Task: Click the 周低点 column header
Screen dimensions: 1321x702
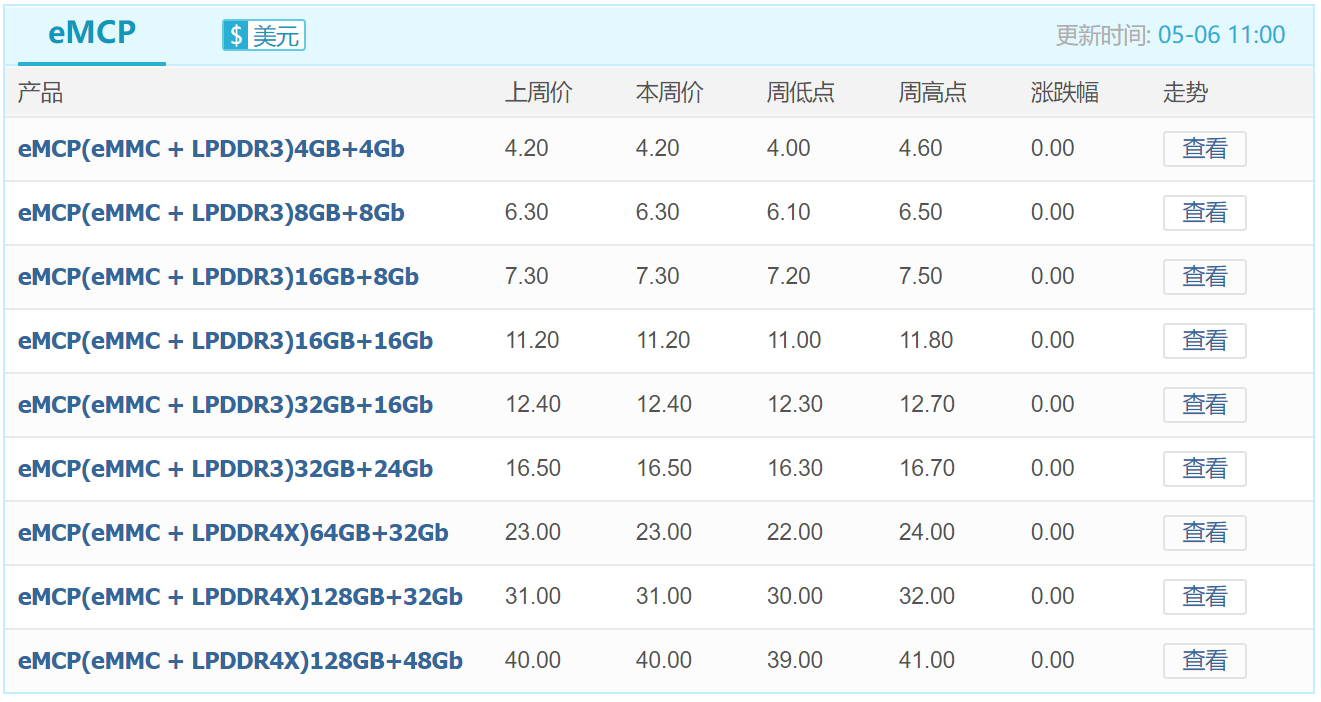Action: click(801, 93)
